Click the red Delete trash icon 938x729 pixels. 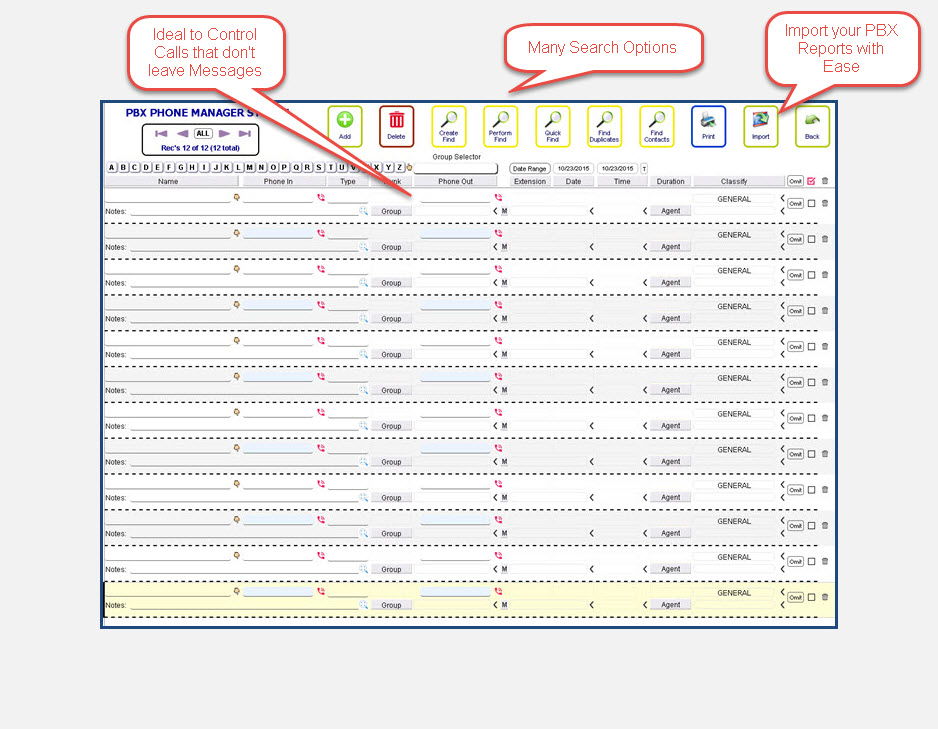click(x=396, y=121)
